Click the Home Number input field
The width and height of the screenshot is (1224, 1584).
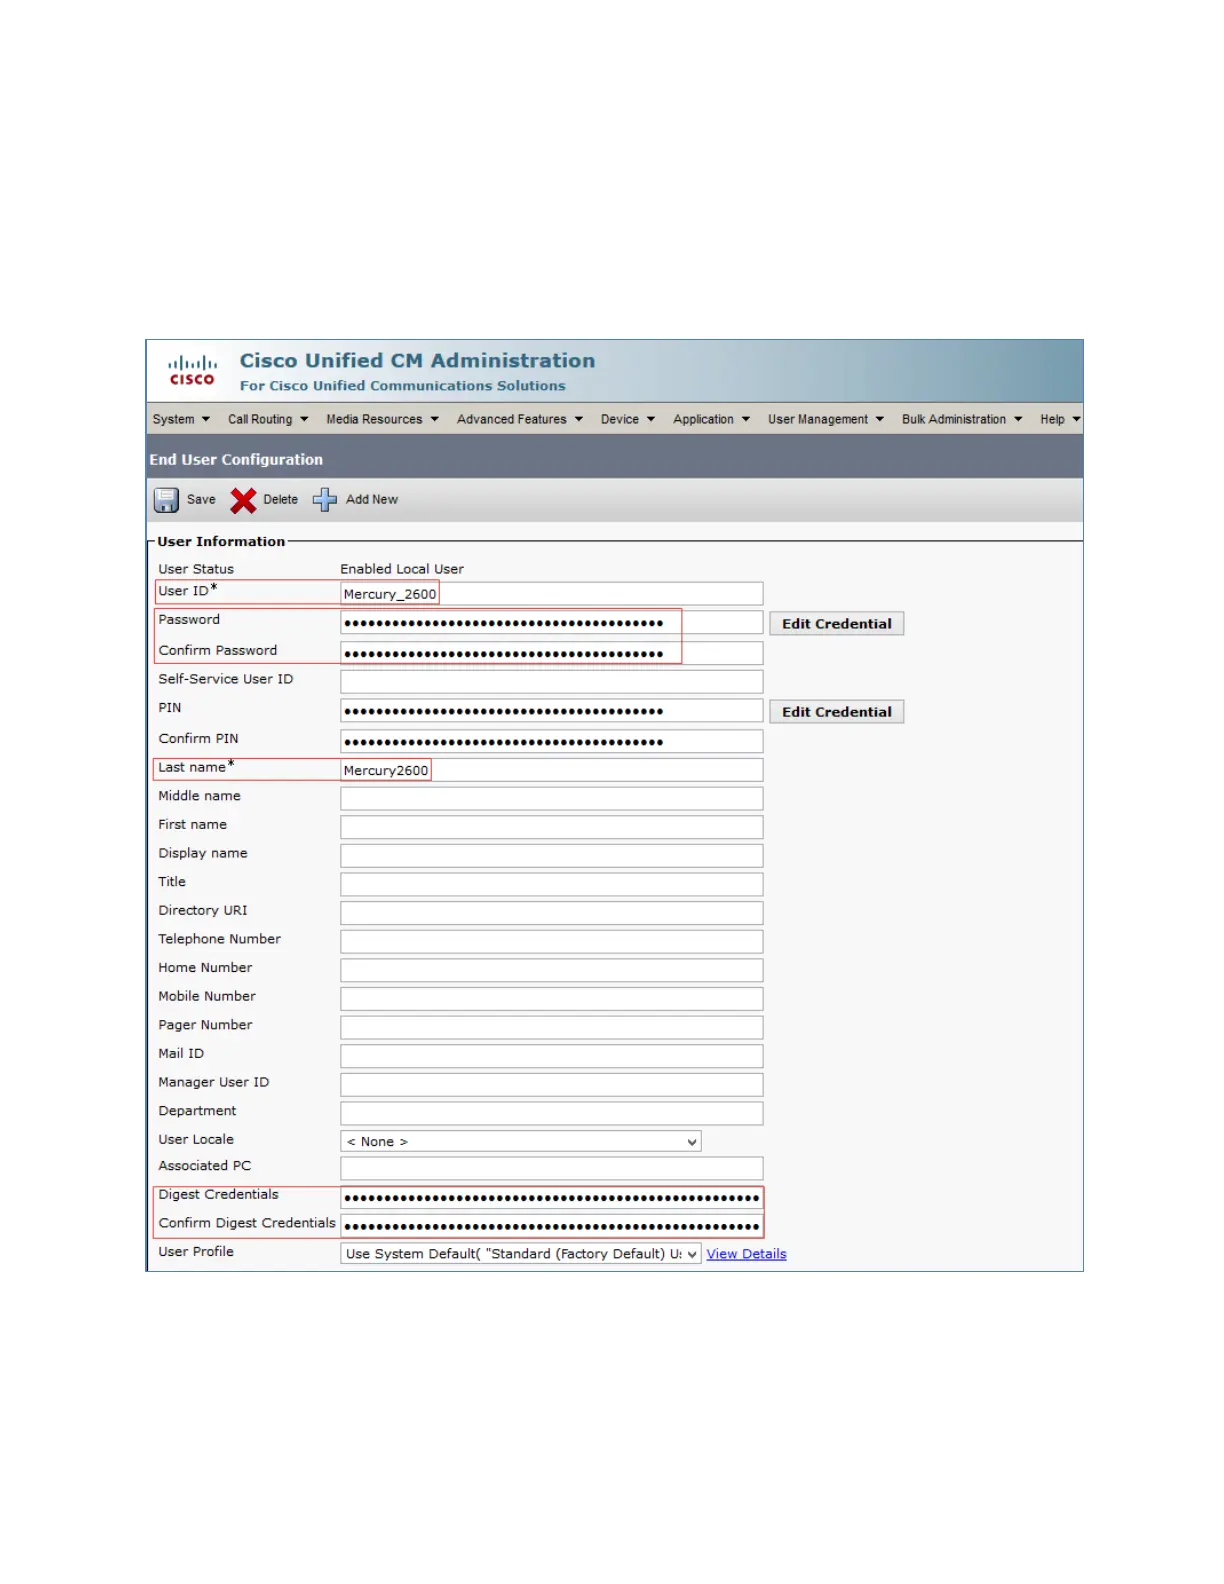552,971
